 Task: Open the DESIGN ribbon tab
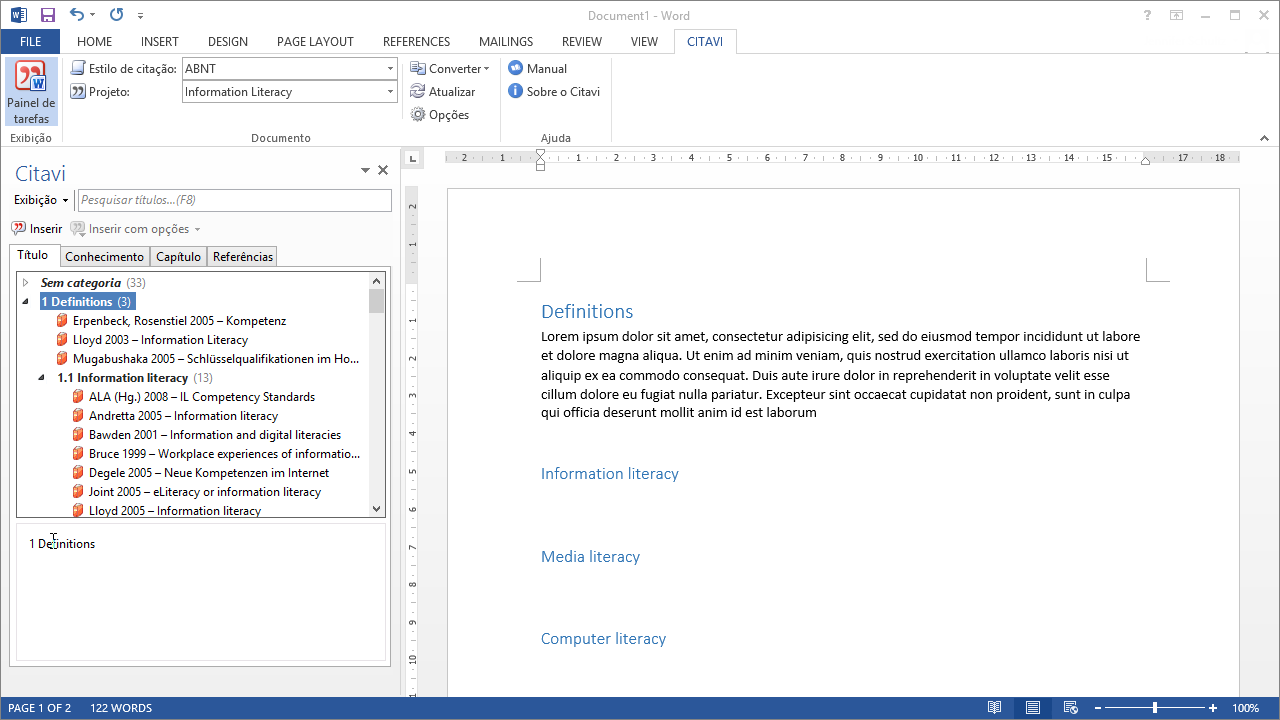228,42
